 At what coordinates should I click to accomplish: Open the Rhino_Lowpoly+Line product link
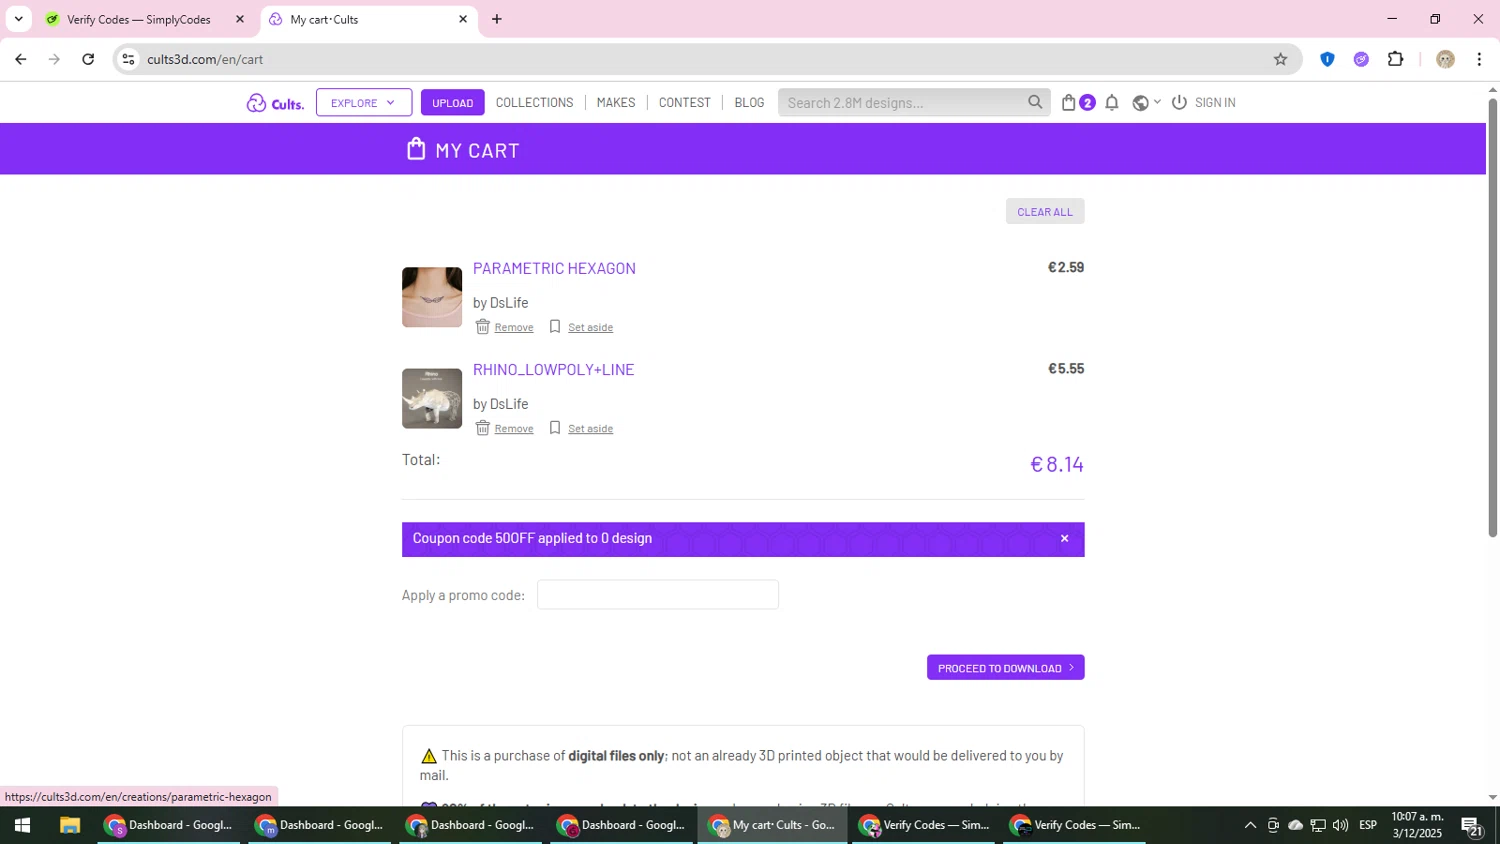point(553,369)
